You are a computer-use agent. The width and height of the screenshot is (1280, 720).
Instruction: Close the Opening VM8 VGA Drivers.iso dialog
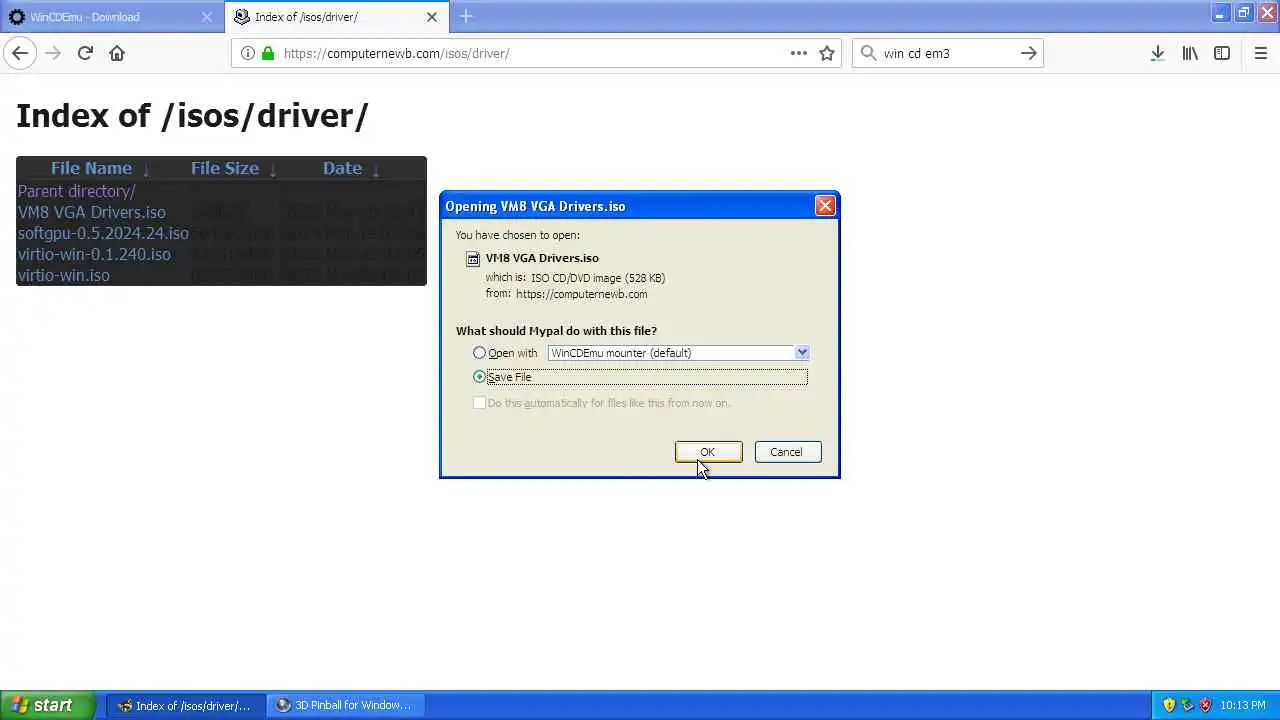(825, 205)
